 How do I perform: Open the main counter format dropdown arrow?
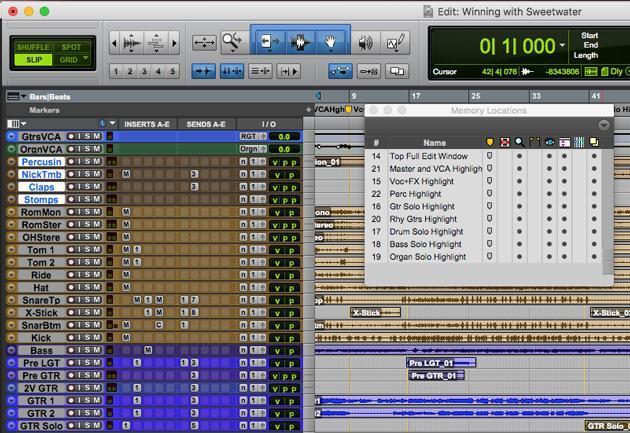(x=562, y=45)
